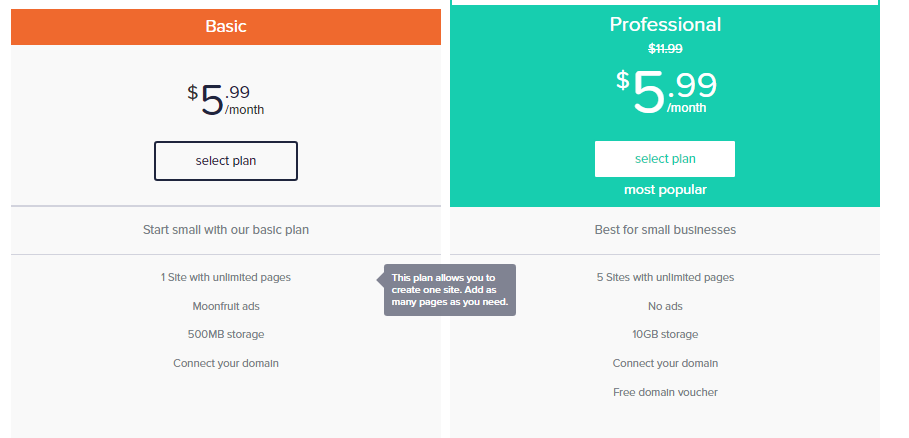
Task: Click the crossed-out $11.99 price
Action: 665,48
